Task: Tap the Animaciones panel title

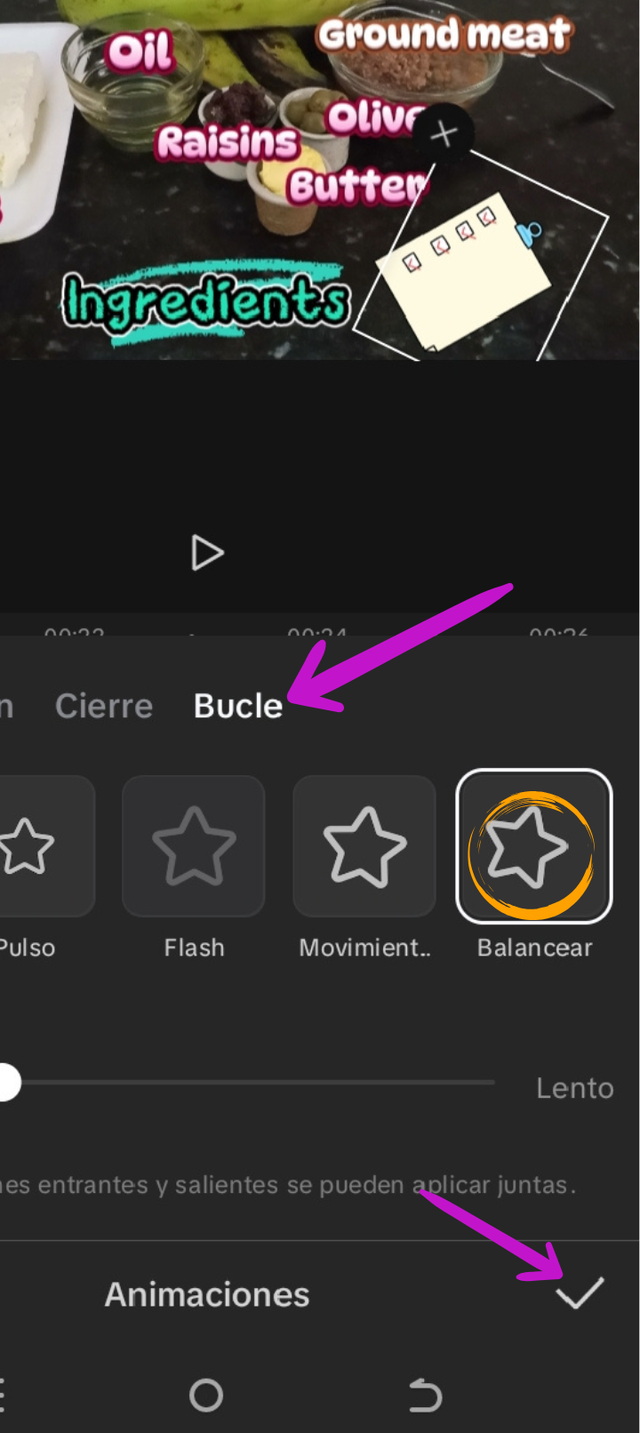Action: 207,1295
